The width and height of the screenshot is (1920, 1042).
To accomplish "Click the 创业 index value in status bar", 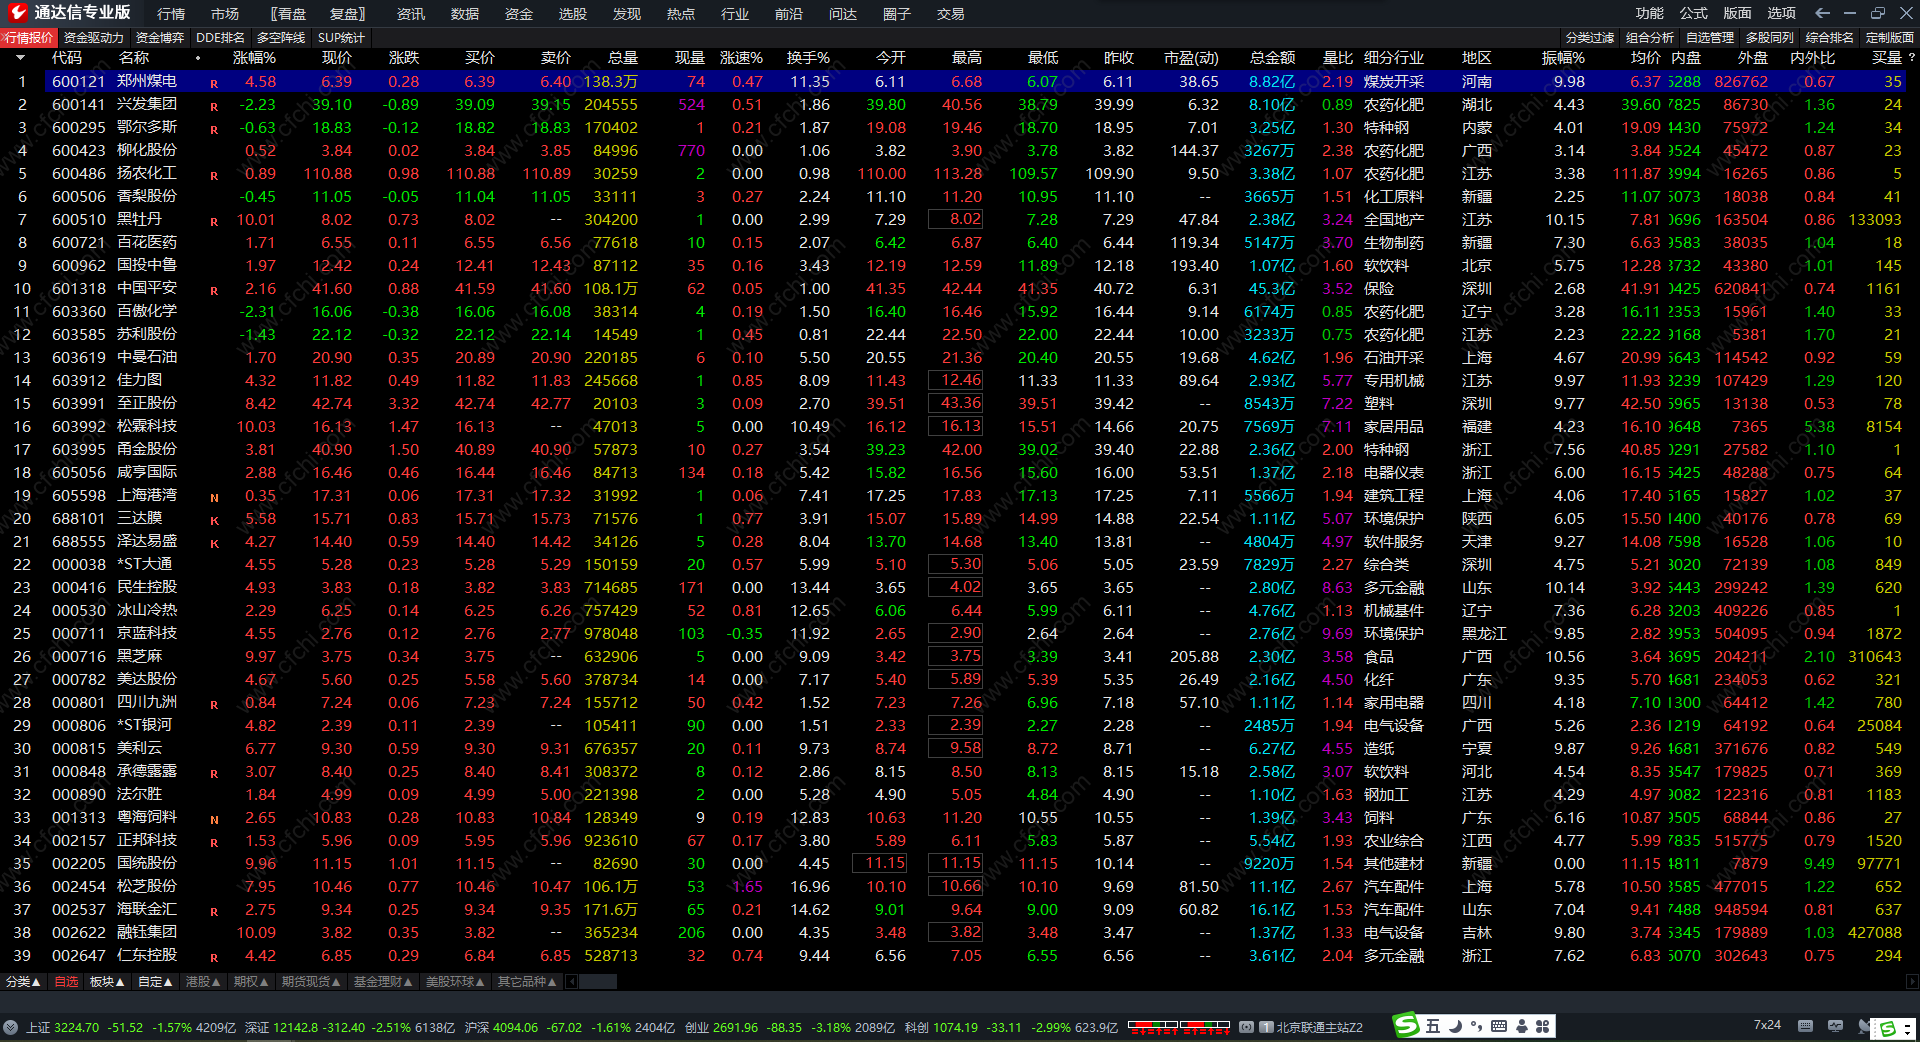I will (x=736, y=1027).
